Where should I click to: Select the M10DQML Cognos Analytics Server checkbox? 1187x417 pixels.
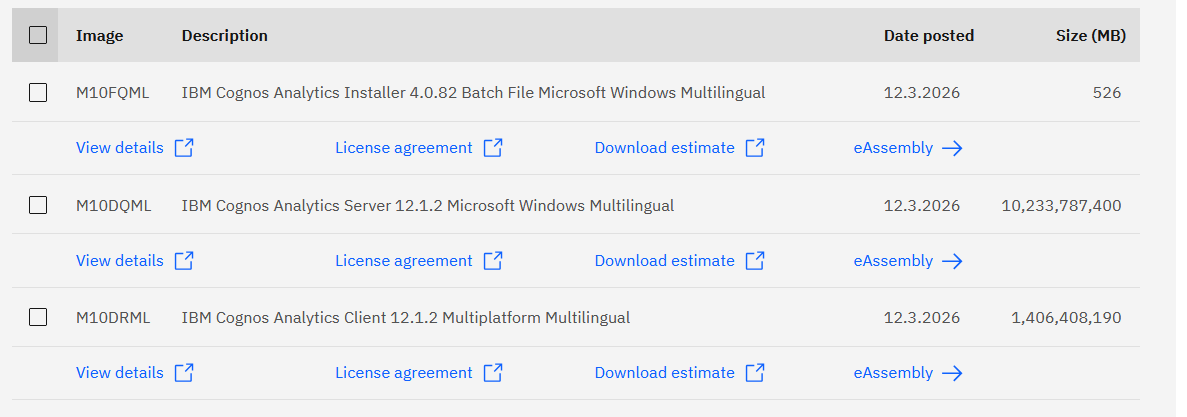(x=38, y=205)
